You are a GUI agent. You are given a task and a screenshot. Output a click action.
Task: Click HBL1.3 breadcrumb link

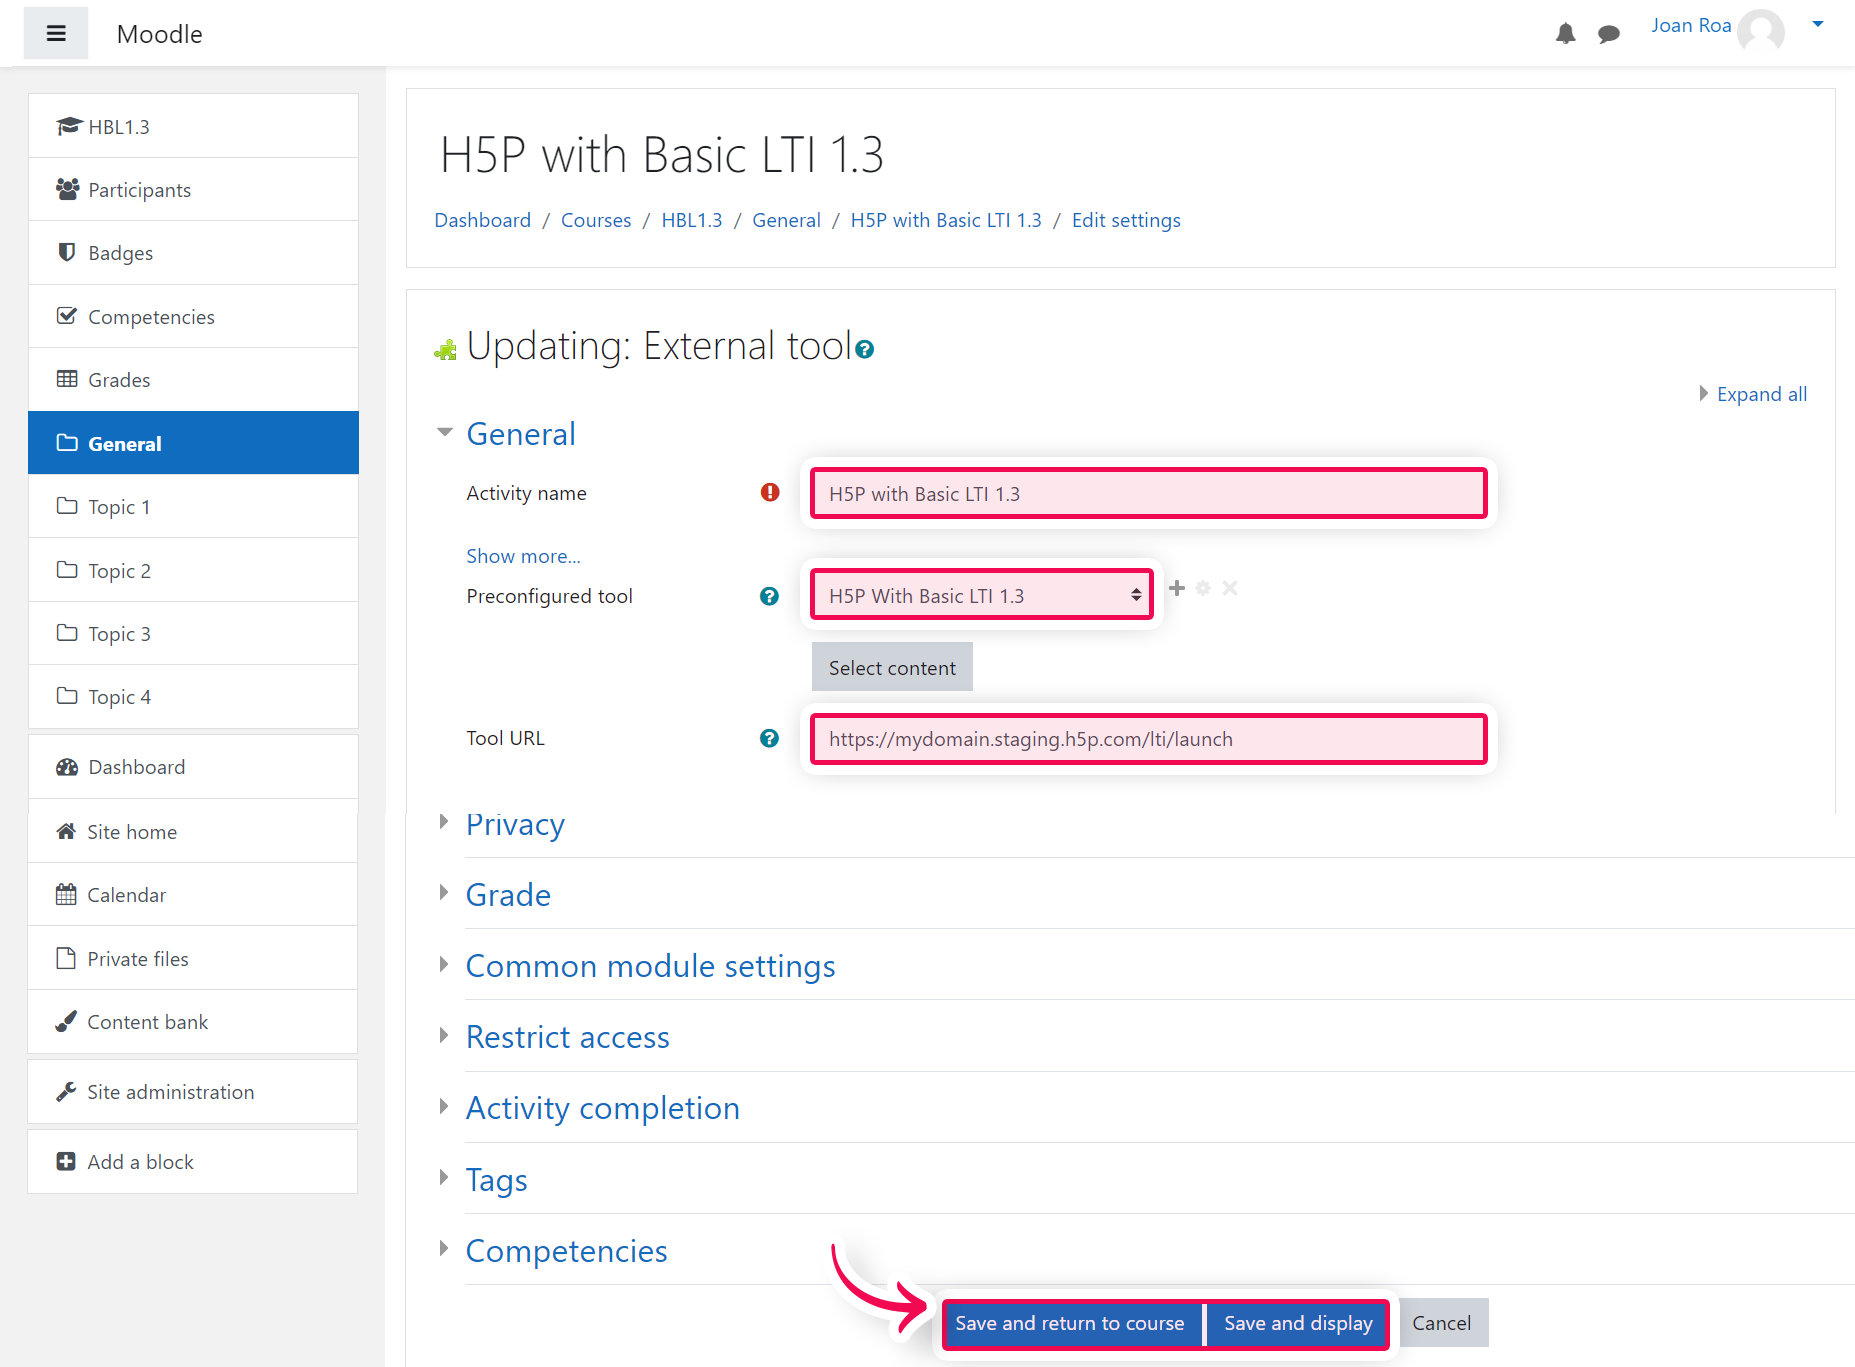[691, 220]
